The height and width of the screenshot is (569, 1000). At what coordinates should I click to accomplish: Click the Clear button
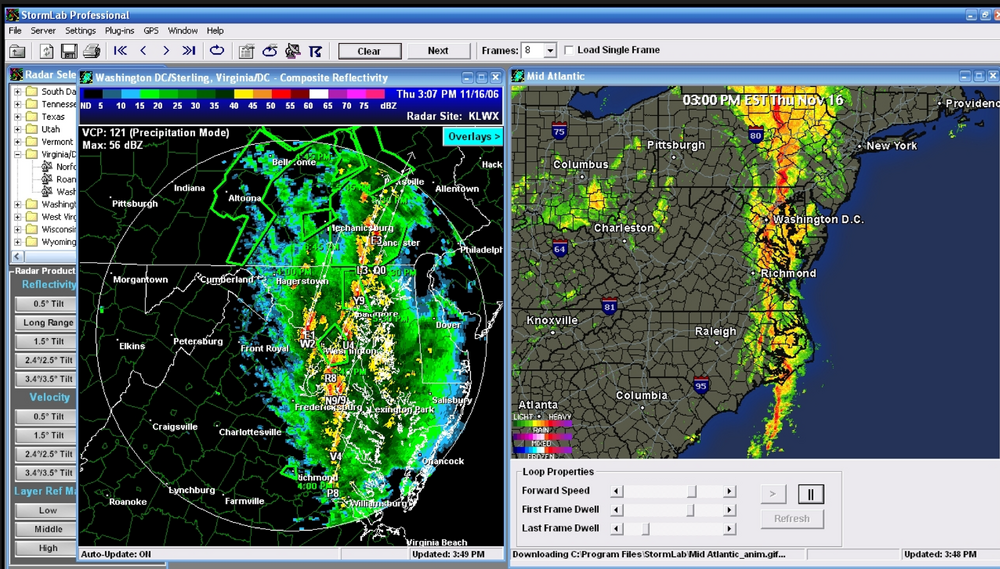(x=369, y=51)
